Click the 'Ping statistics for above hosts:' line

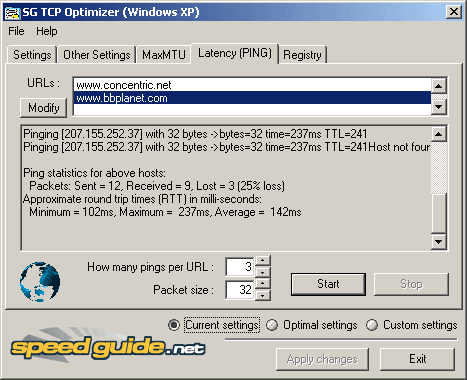pyautogui.click(x=94, y=173)
